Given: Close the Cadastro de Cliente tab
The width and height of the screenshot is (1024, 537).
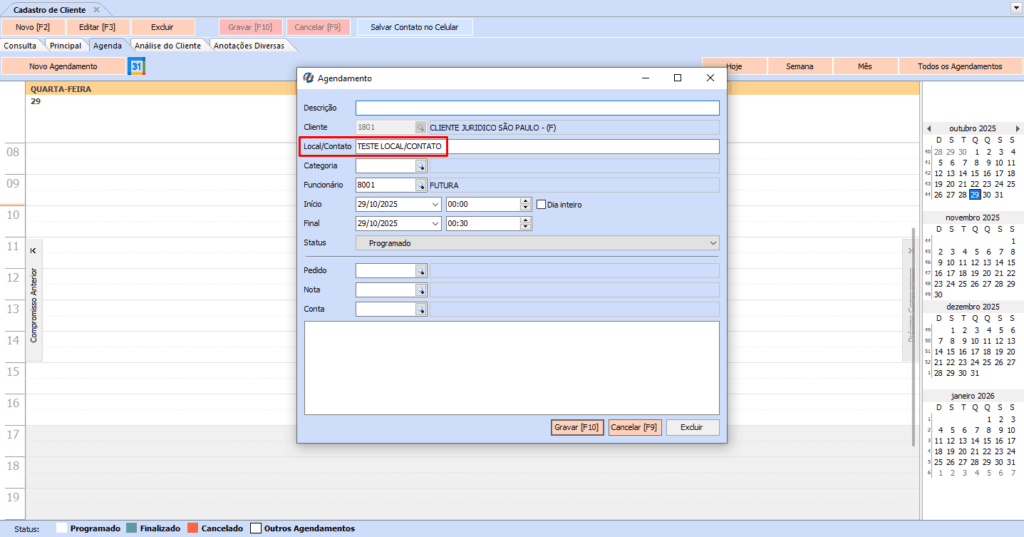Looking at the screenshot, I should 97,8.
